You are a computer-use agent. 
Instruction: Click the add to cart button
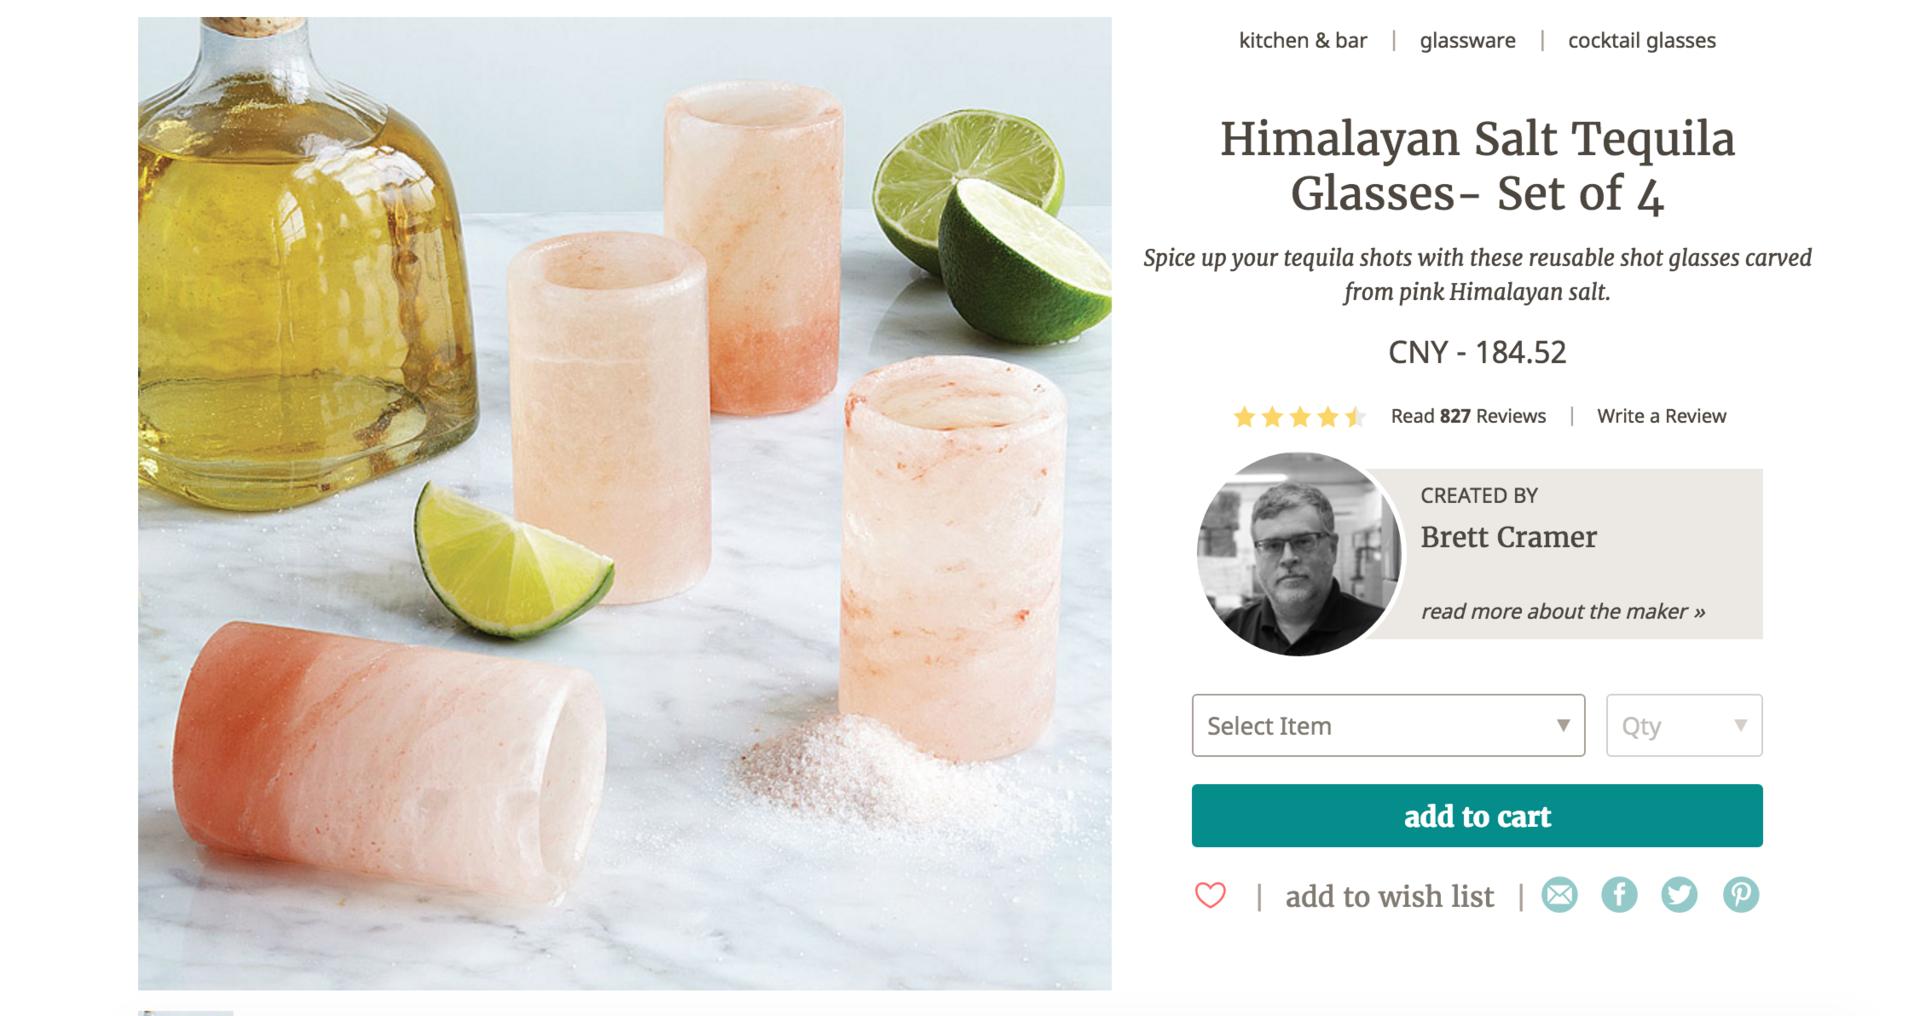pos(1476,816)
